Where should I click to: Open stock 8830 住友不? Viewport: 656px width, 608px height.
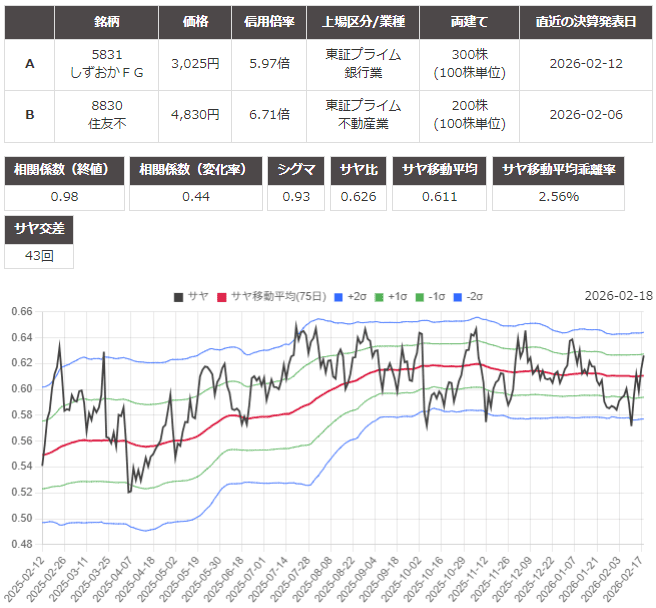[x=108, y=115]
